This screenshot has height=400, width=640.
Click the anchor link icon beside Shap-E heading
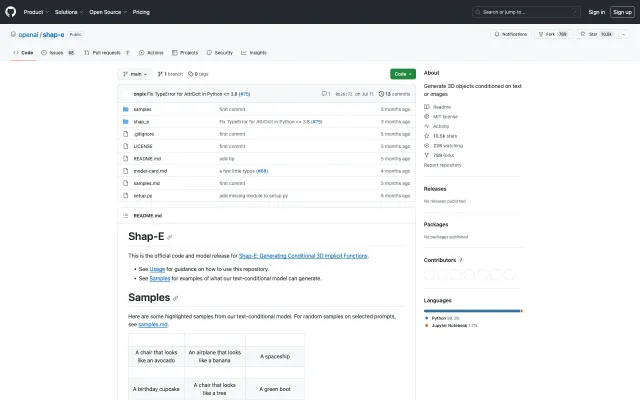pyautogui.click(x=170, y=237)
